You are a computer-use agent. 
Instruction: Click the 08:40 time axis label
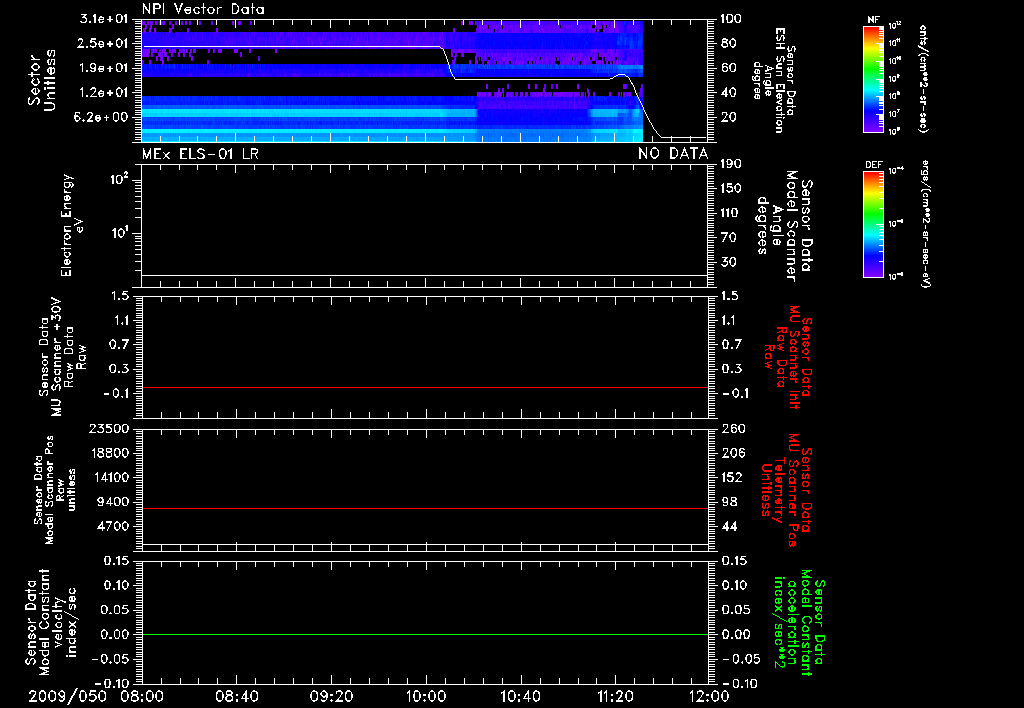coord(236,696)
